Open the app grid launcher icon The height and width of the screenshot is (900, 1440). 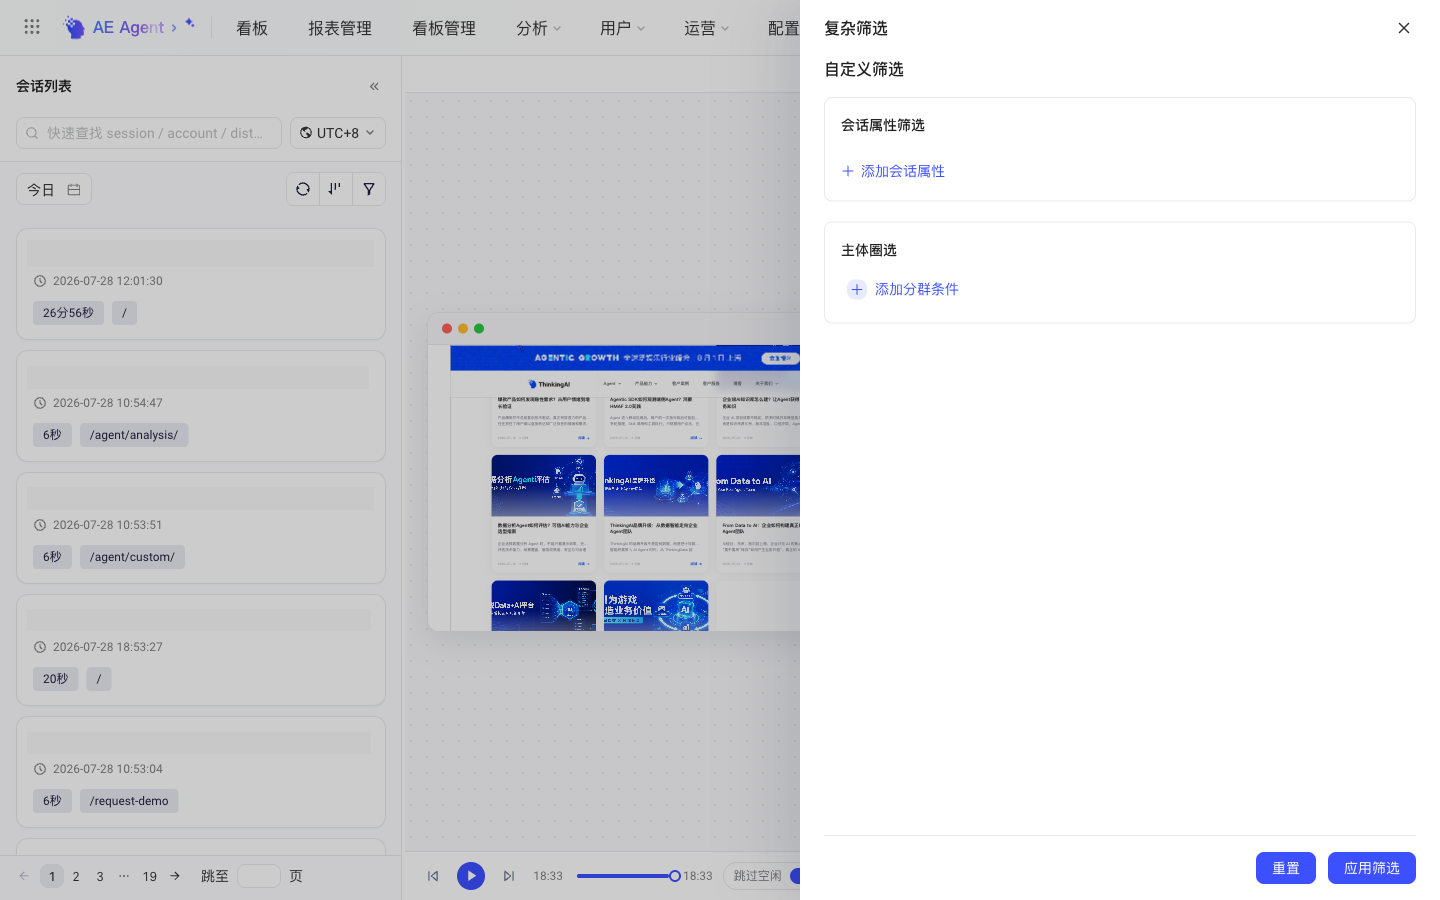[32, 27]
